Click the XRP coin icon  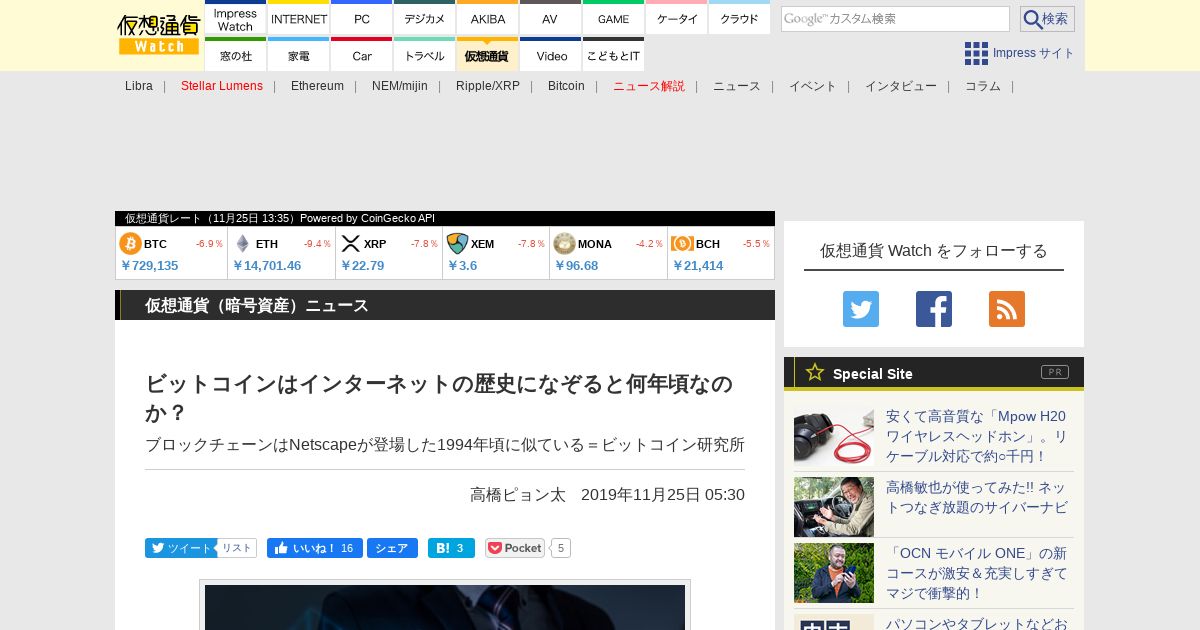click(350, 243)
